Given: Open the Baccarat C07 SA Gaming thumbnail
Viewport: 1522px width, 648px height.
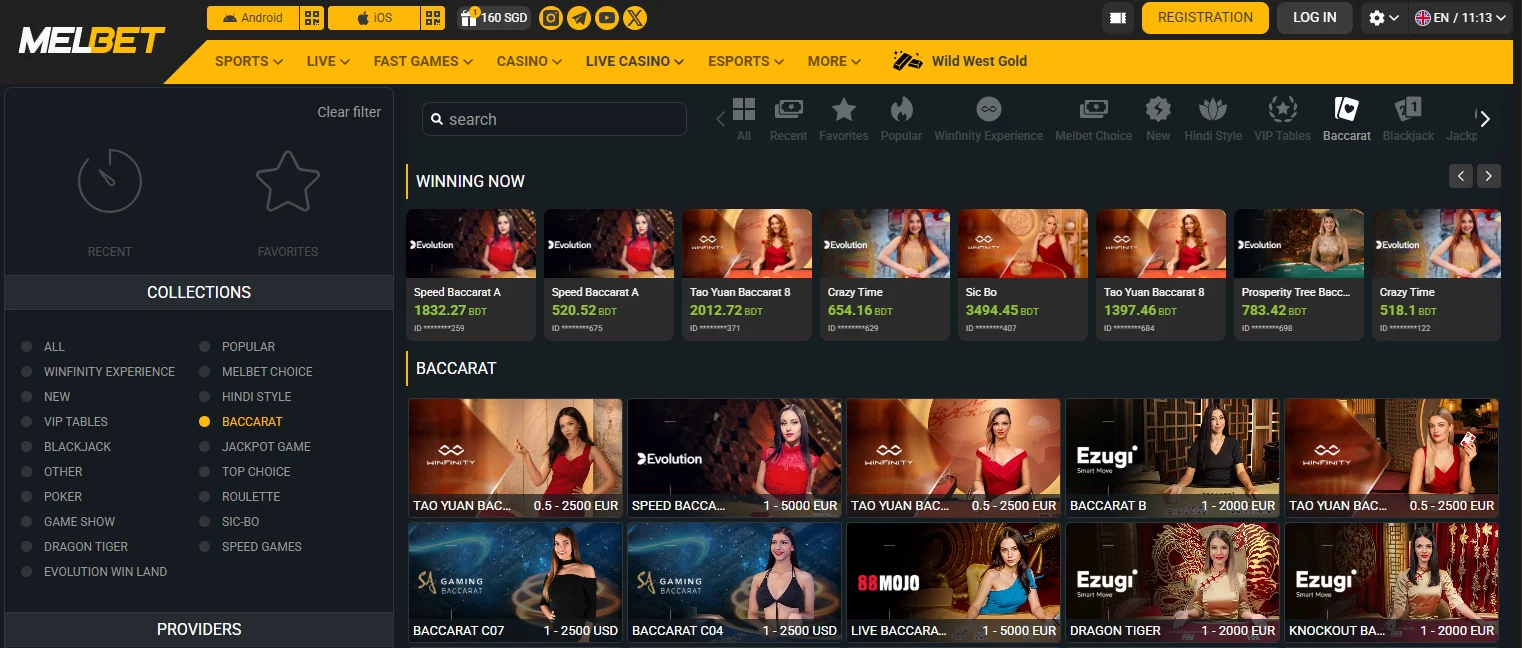Looking at the screenshot, I should click(x=515, y=582).
